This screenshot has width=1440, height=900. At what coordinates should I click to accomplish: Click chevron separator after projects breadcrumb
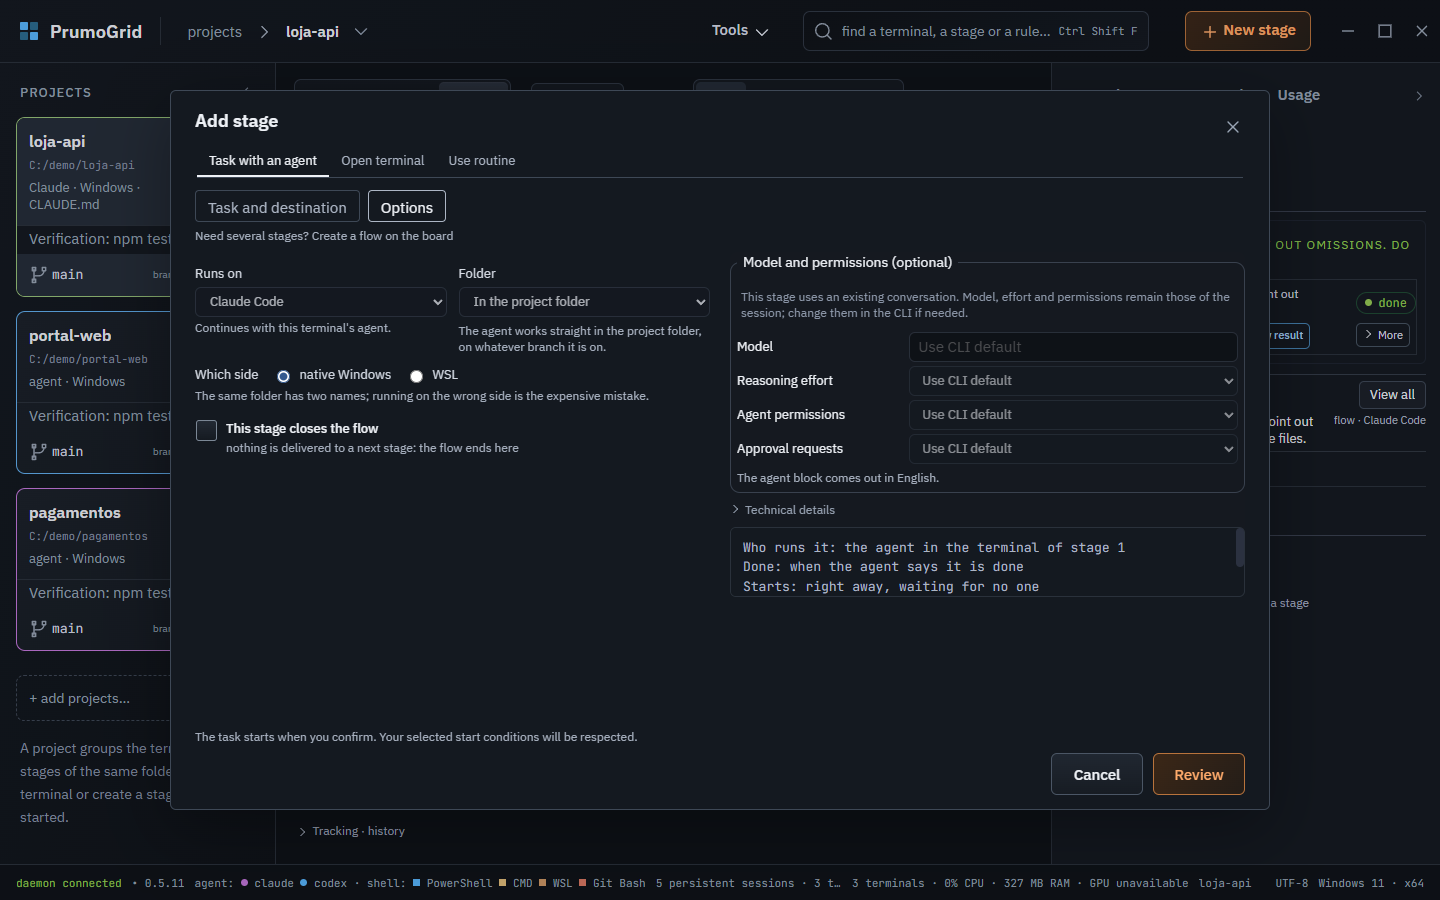click(264, 32)
